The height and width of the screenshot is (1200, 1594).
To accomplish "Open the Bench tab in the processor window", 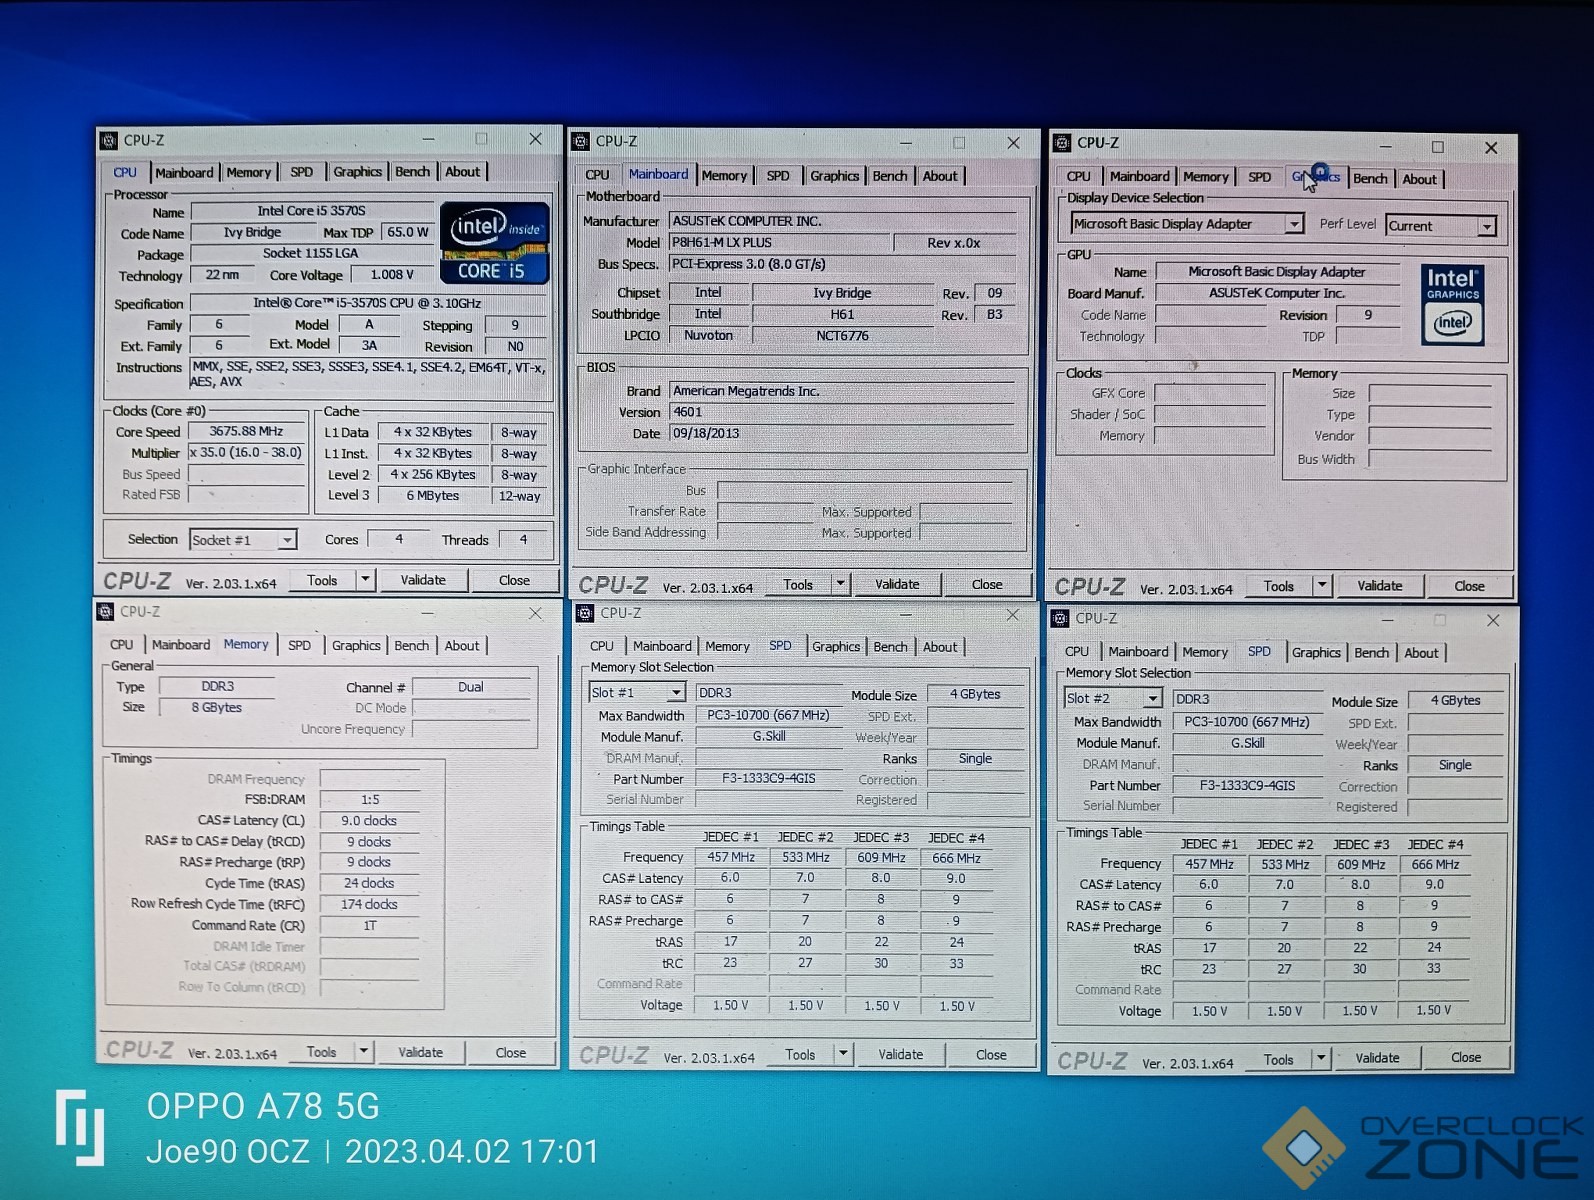I will [x=412, y=172].
